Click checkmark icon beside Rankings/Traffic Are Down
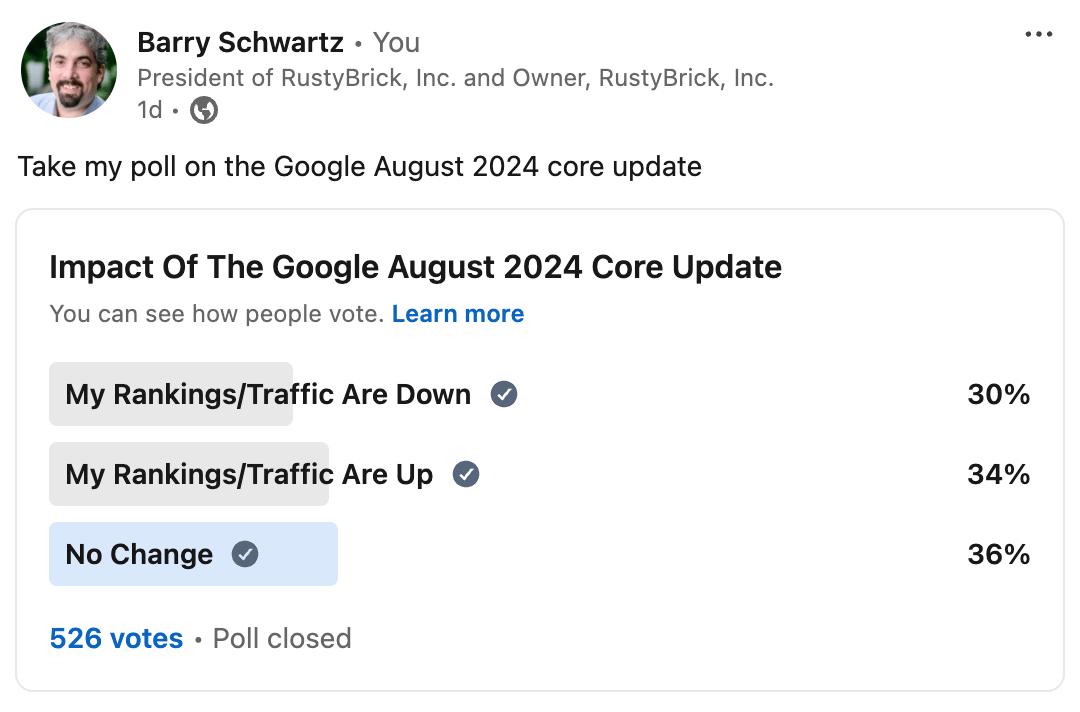This screenshot has width=1080, height=712. coord(504,394)
